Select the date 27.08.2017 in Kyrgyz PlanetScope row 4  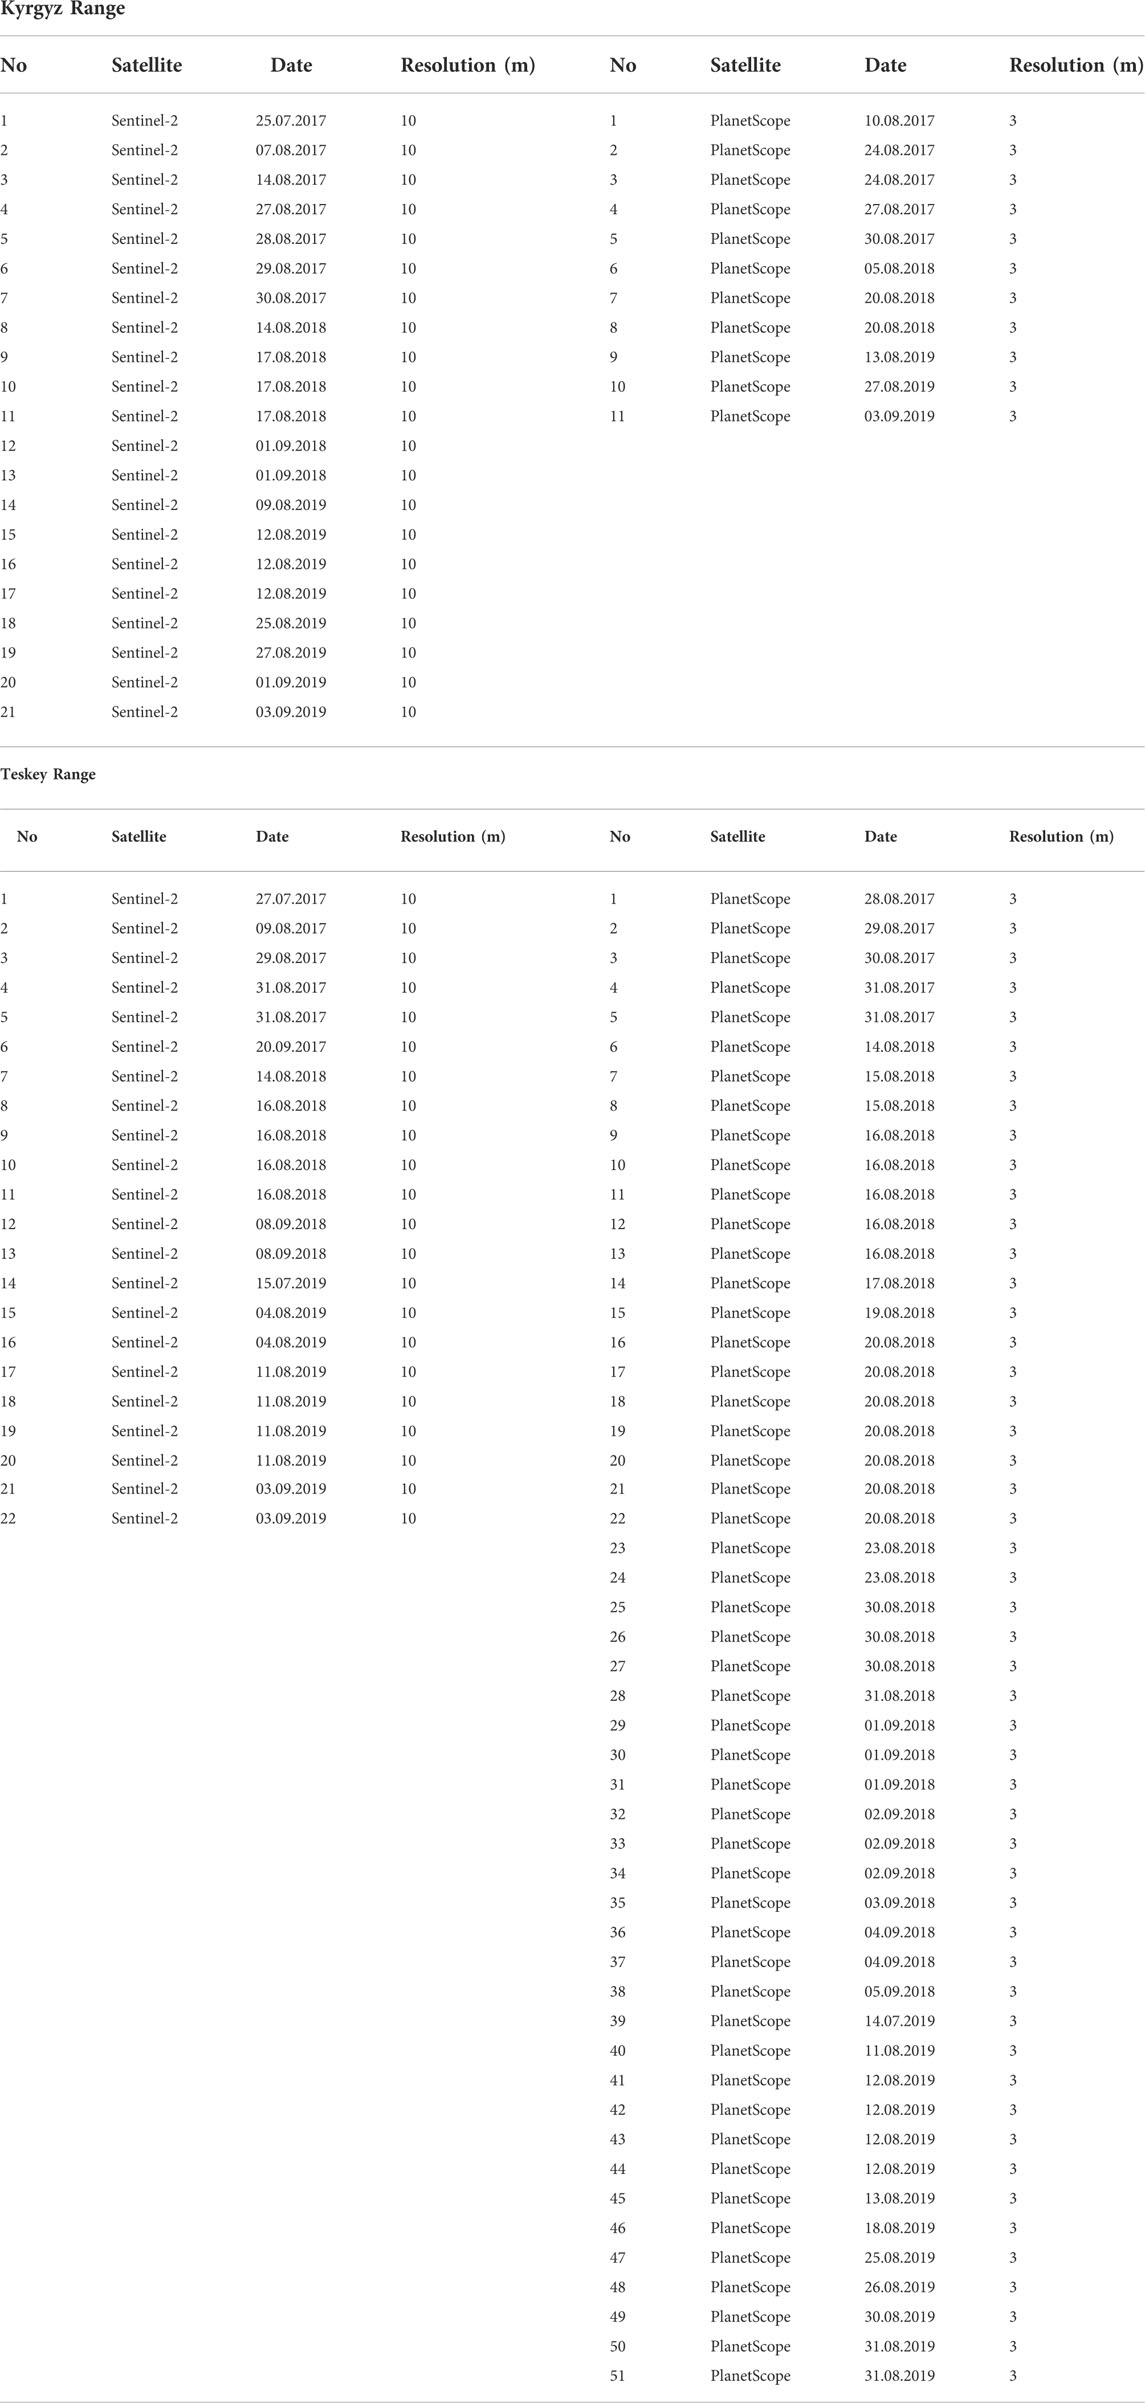coord(900,209)
